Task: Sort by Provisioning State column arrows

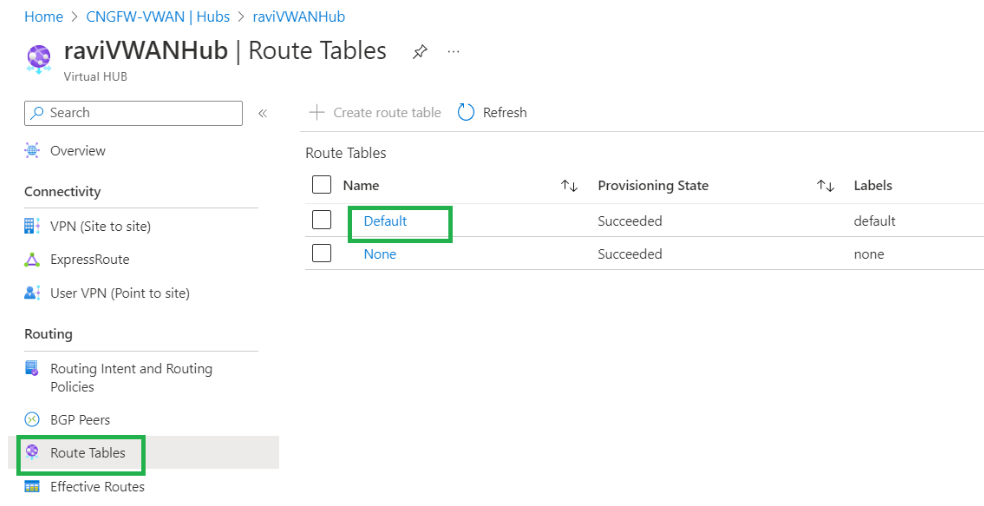Action: pos(825,186)
